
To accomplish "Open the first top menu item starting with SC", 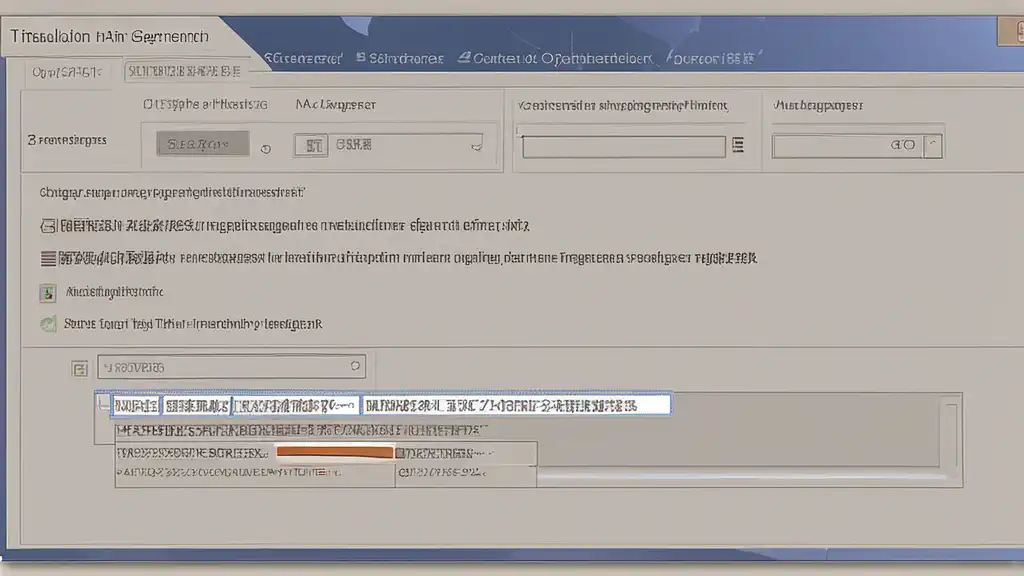I will coord(303,58).
